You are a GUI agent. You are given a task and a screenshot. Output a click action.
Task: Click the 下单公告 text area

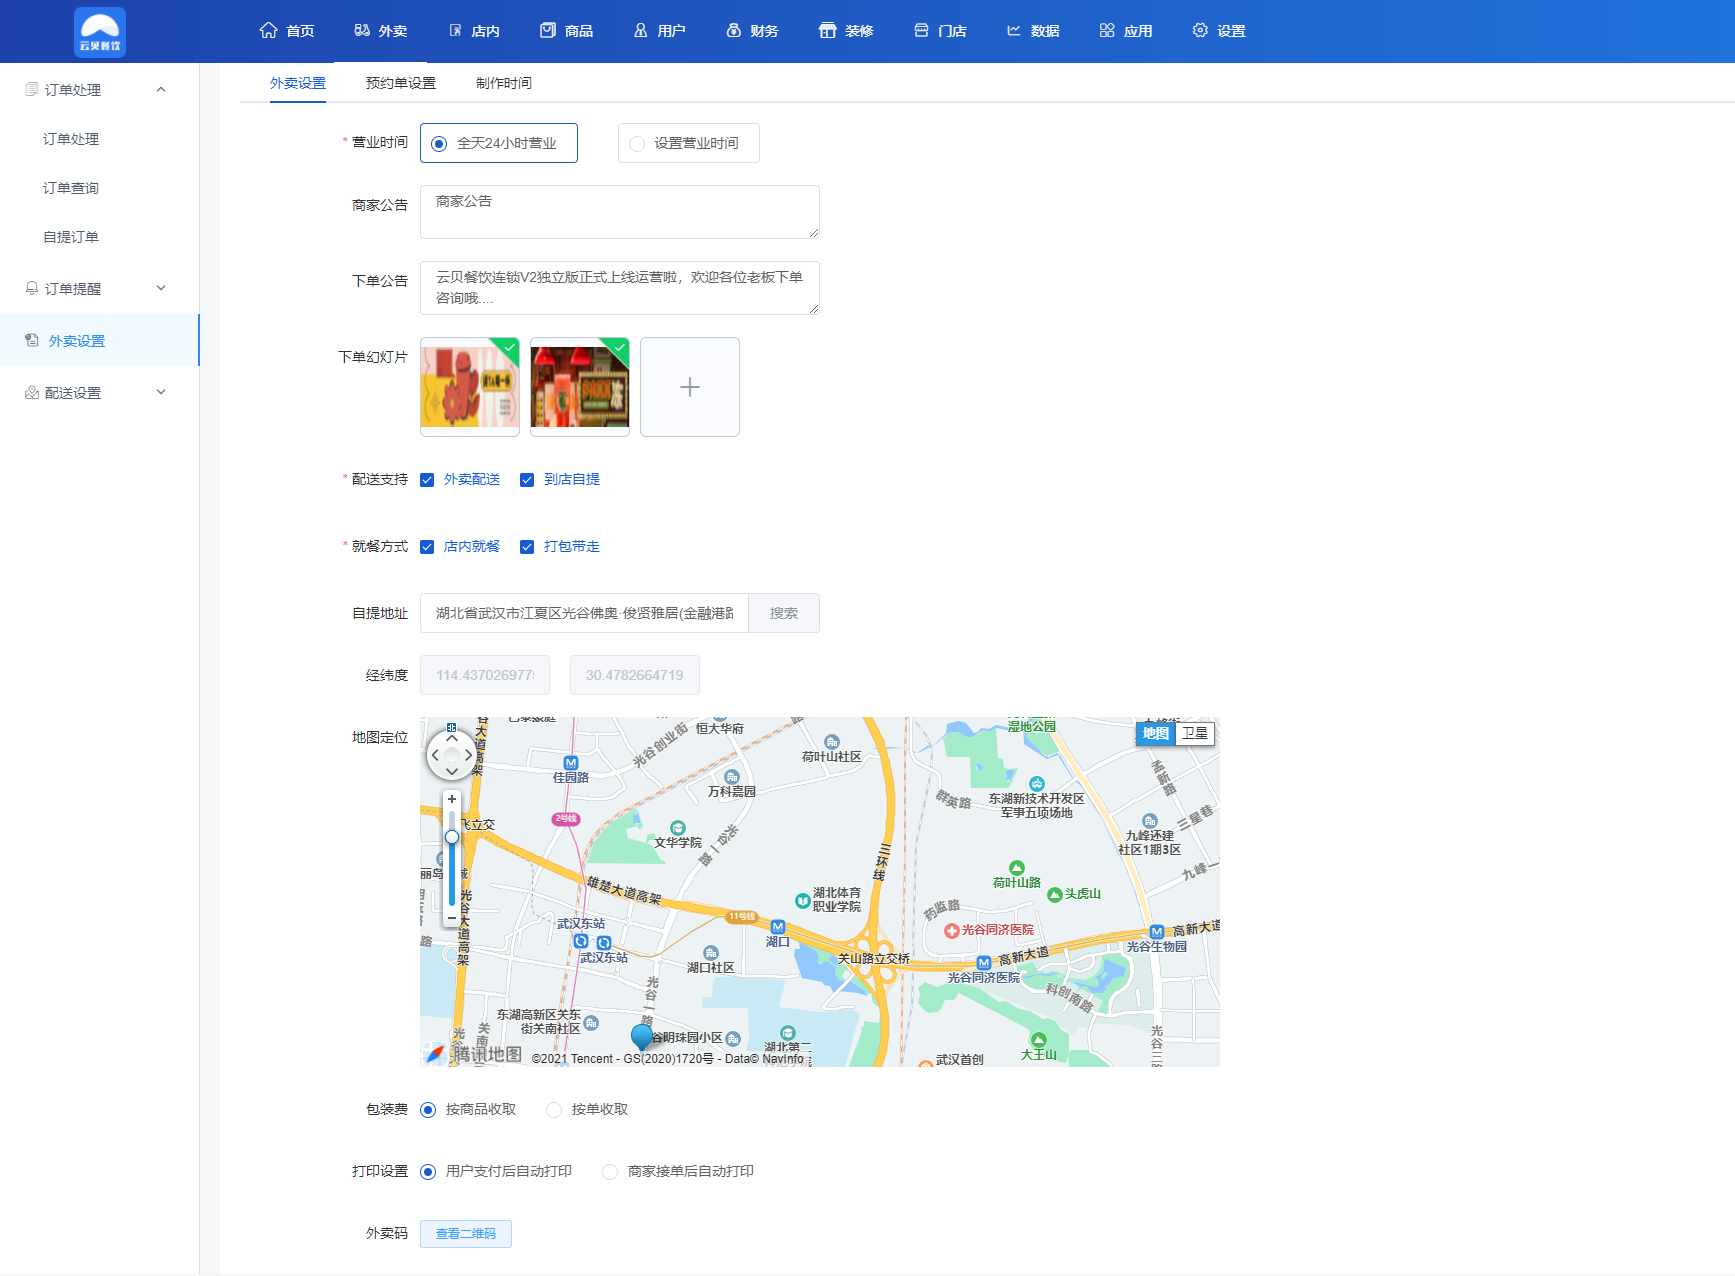click(x=620, y=288)
